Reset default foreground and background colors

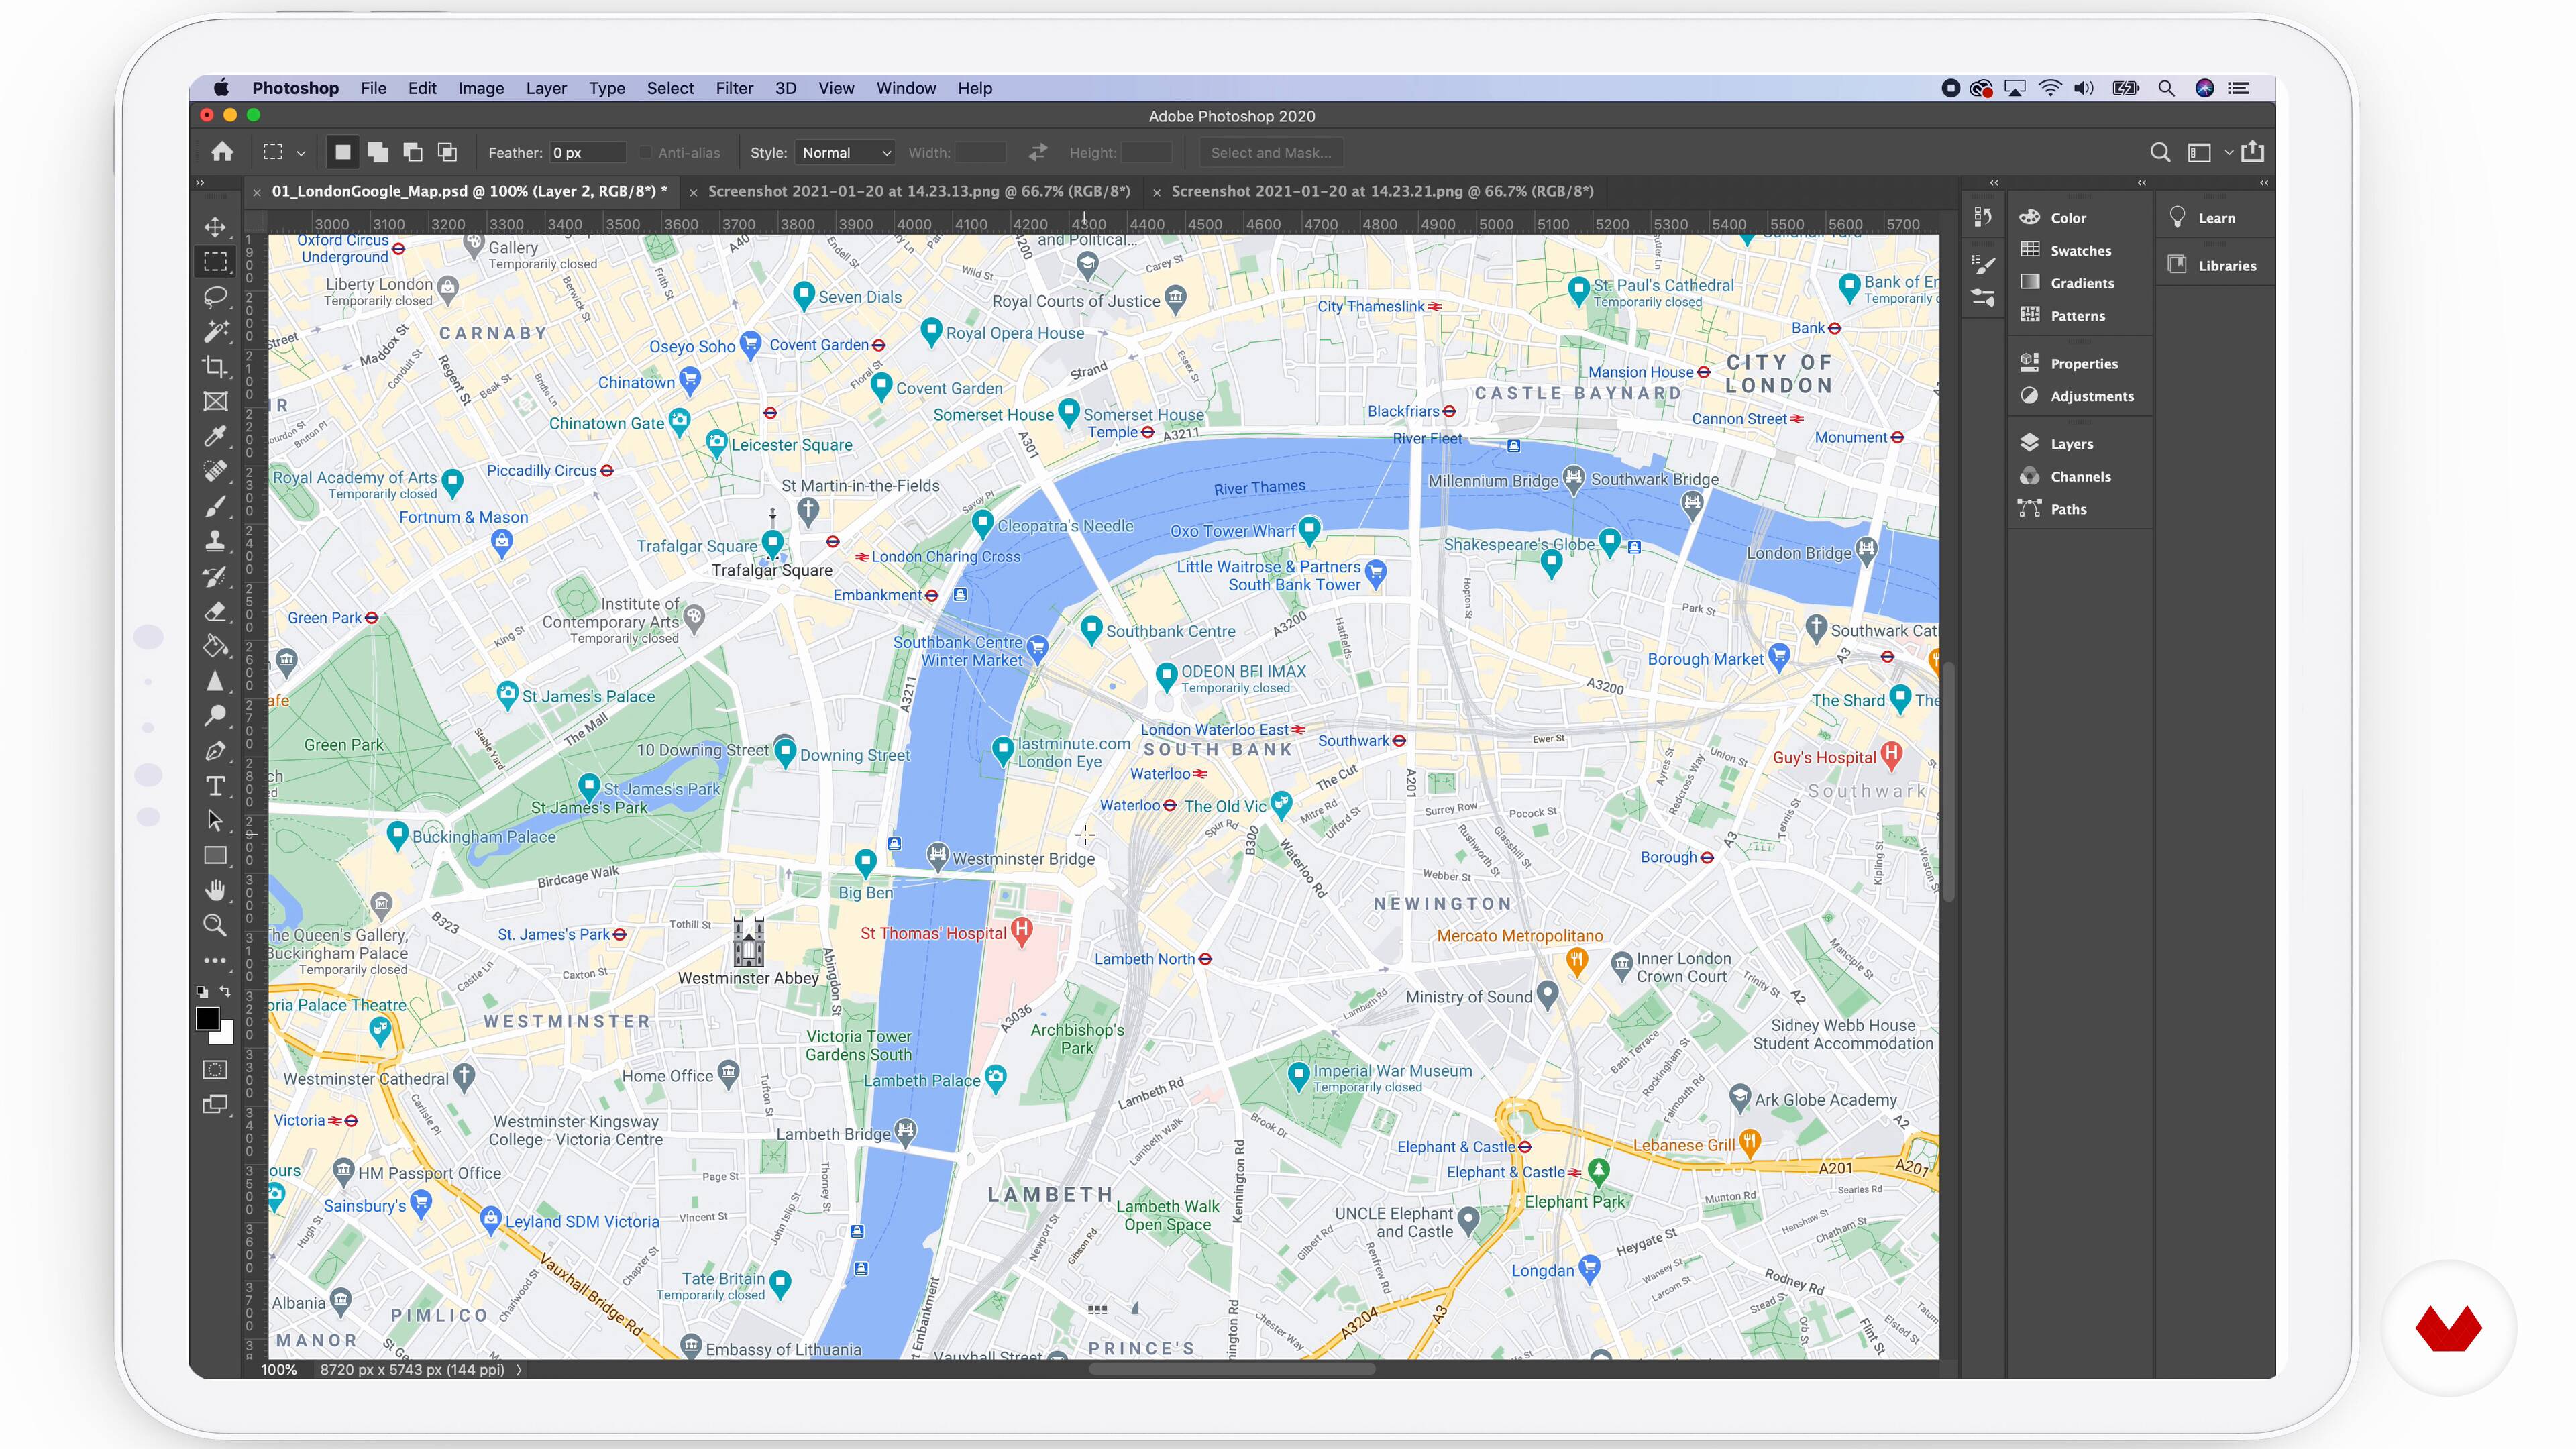pyautogui.click(x=203, y=992)
